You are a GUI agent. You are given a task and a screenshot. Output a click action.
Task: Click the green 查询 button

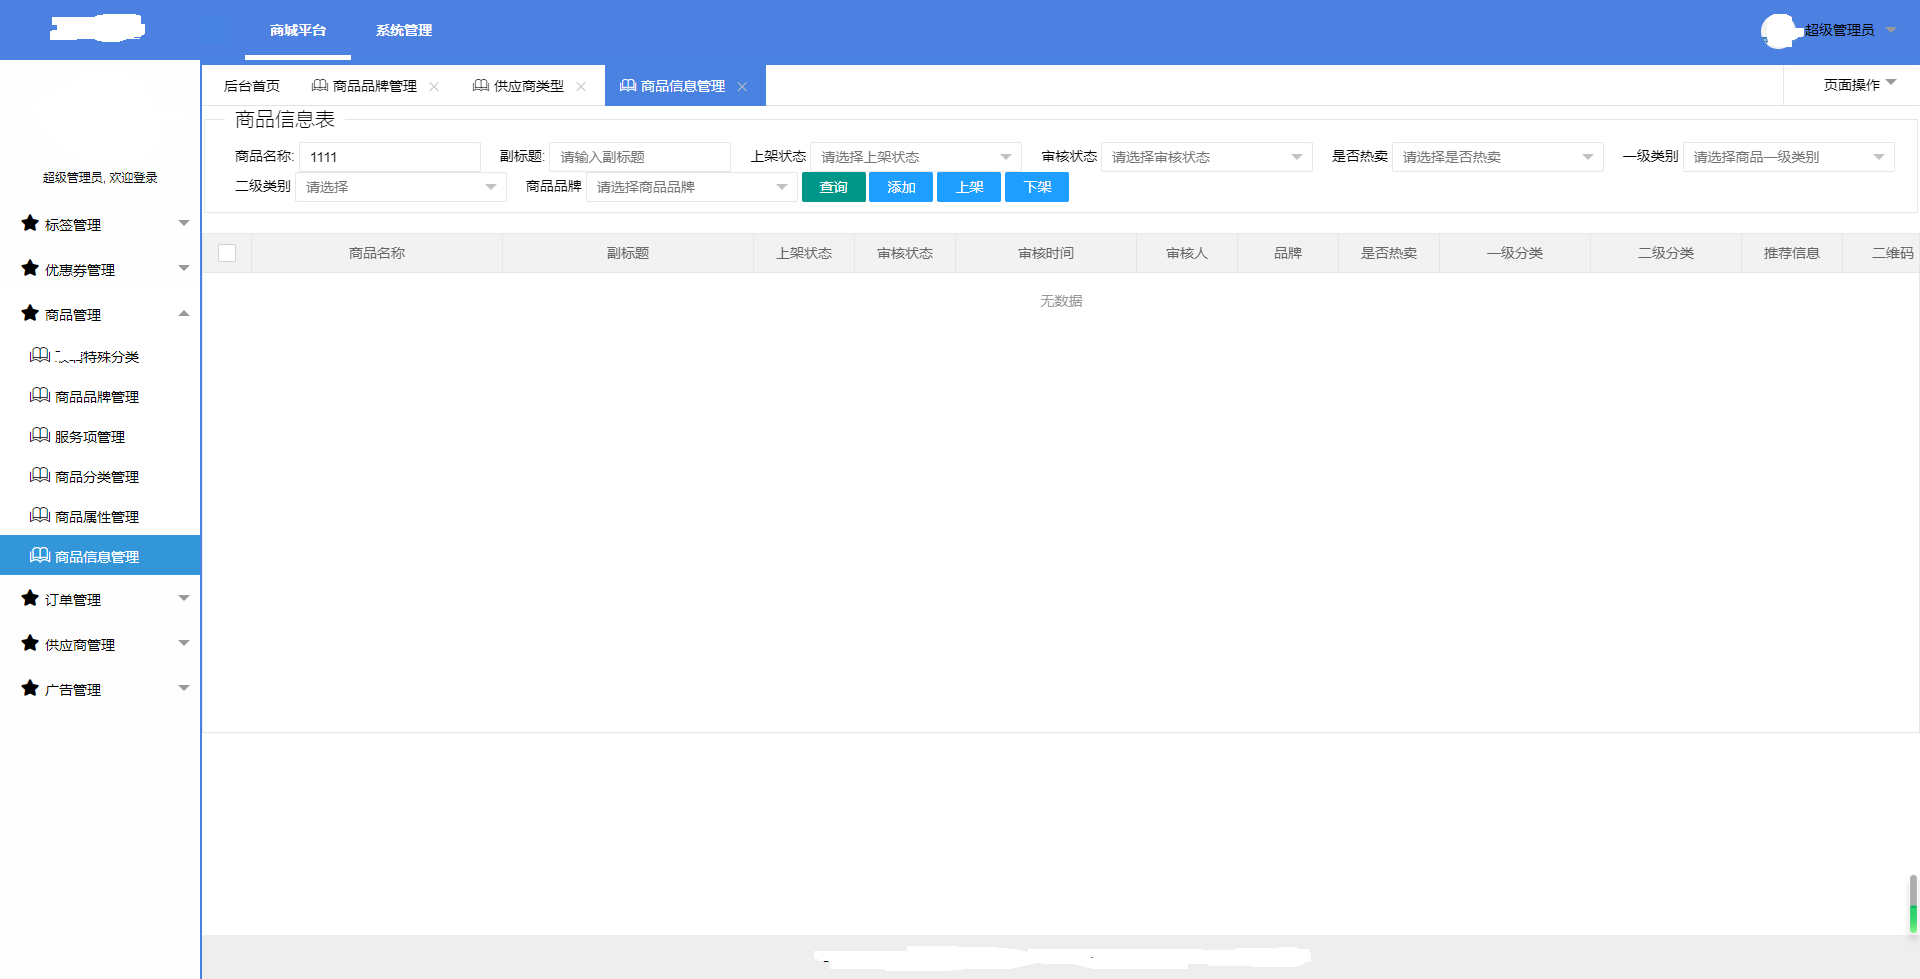pos(833,187)
